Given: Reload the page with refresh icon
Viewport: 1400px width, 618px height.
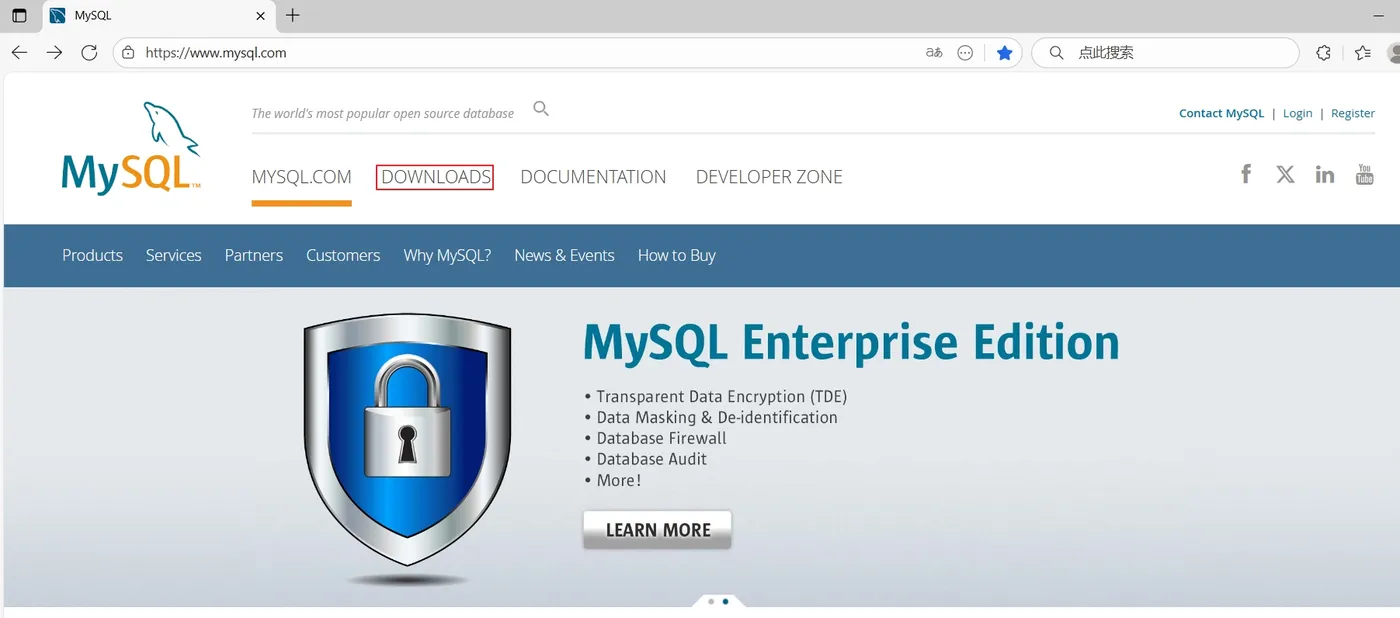Looking at the screenshot, I should coord(89,53).
